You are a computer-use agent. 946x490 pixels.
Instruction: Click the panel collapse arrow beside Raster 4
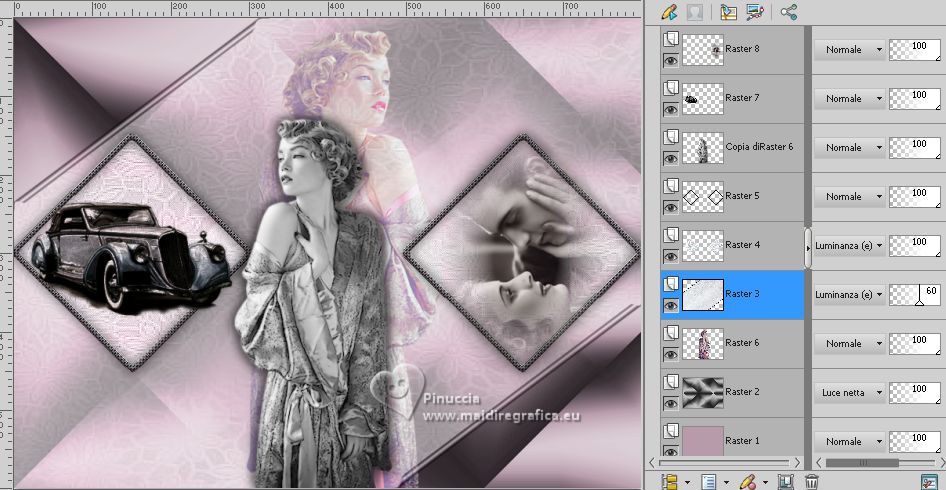(808, 248)
